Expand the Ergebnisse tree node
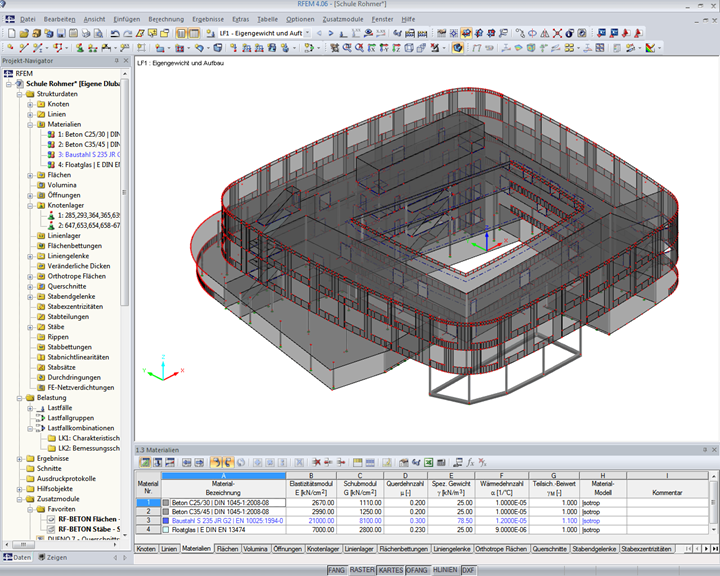This screenshot has height=576, width=720. coord(19,458)
